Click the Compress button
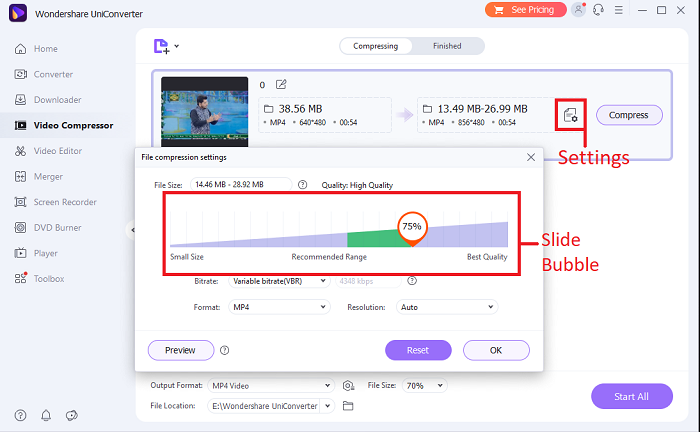 pos(629,115)
